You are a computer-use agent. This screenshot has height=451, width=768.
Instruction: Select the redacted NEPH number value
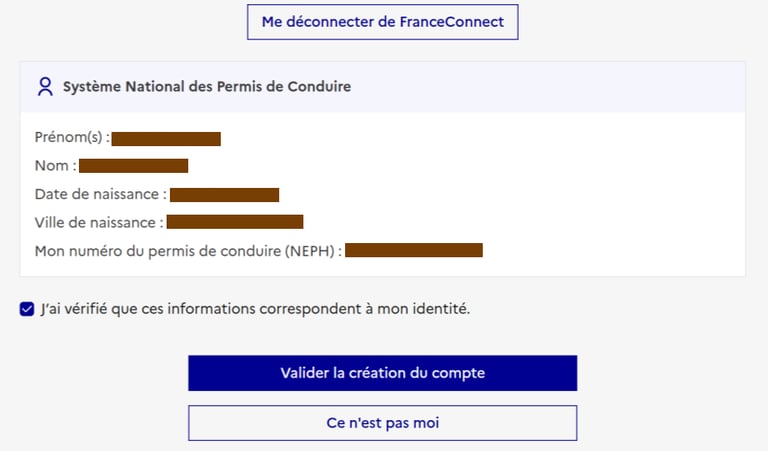point(414,250)
